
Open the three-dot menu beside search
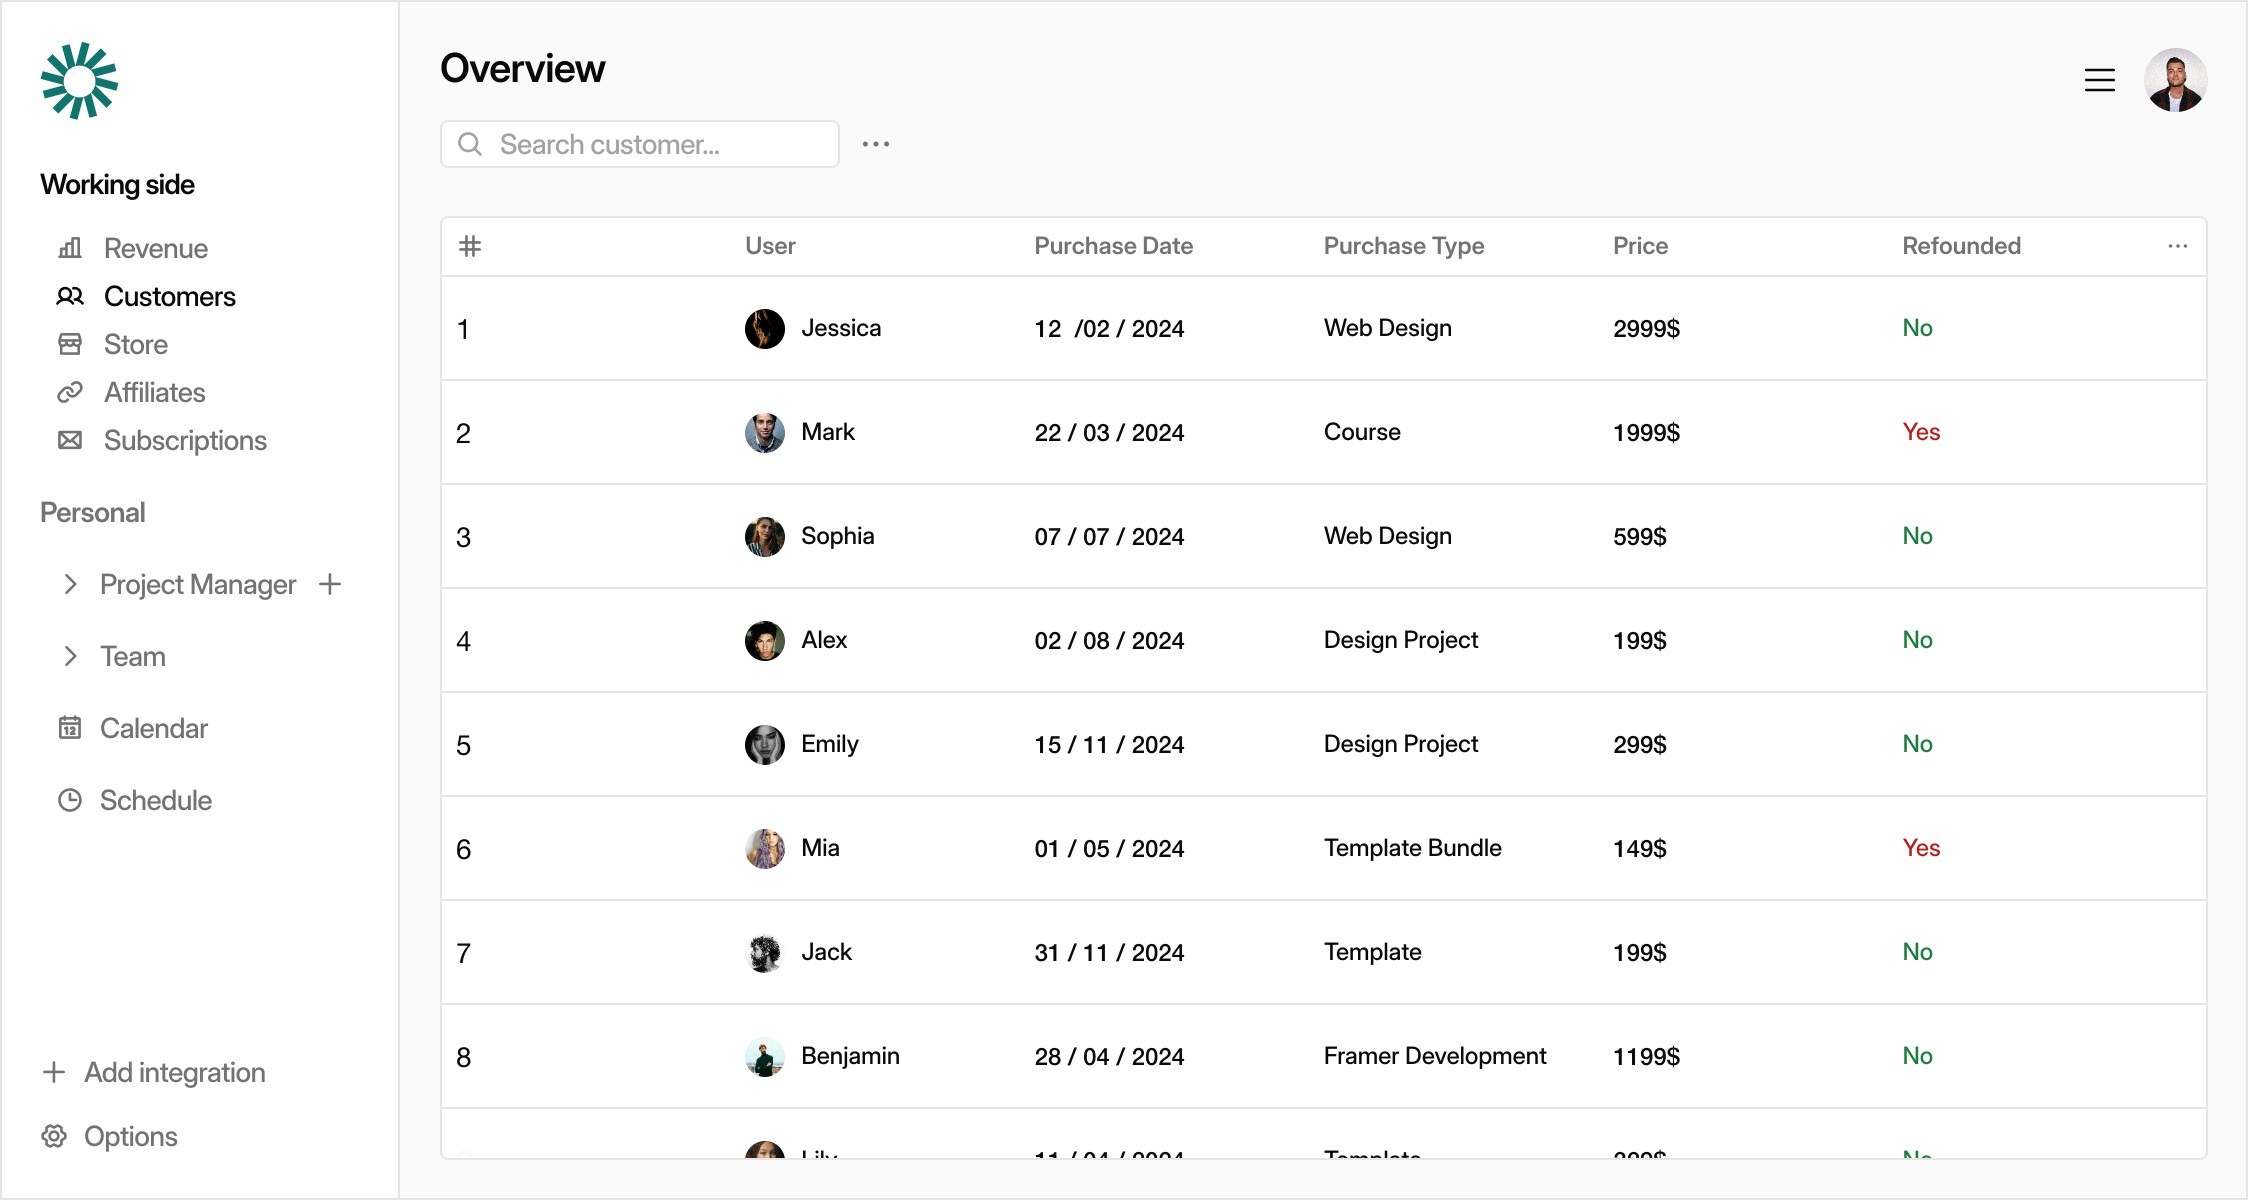[876, 144]
